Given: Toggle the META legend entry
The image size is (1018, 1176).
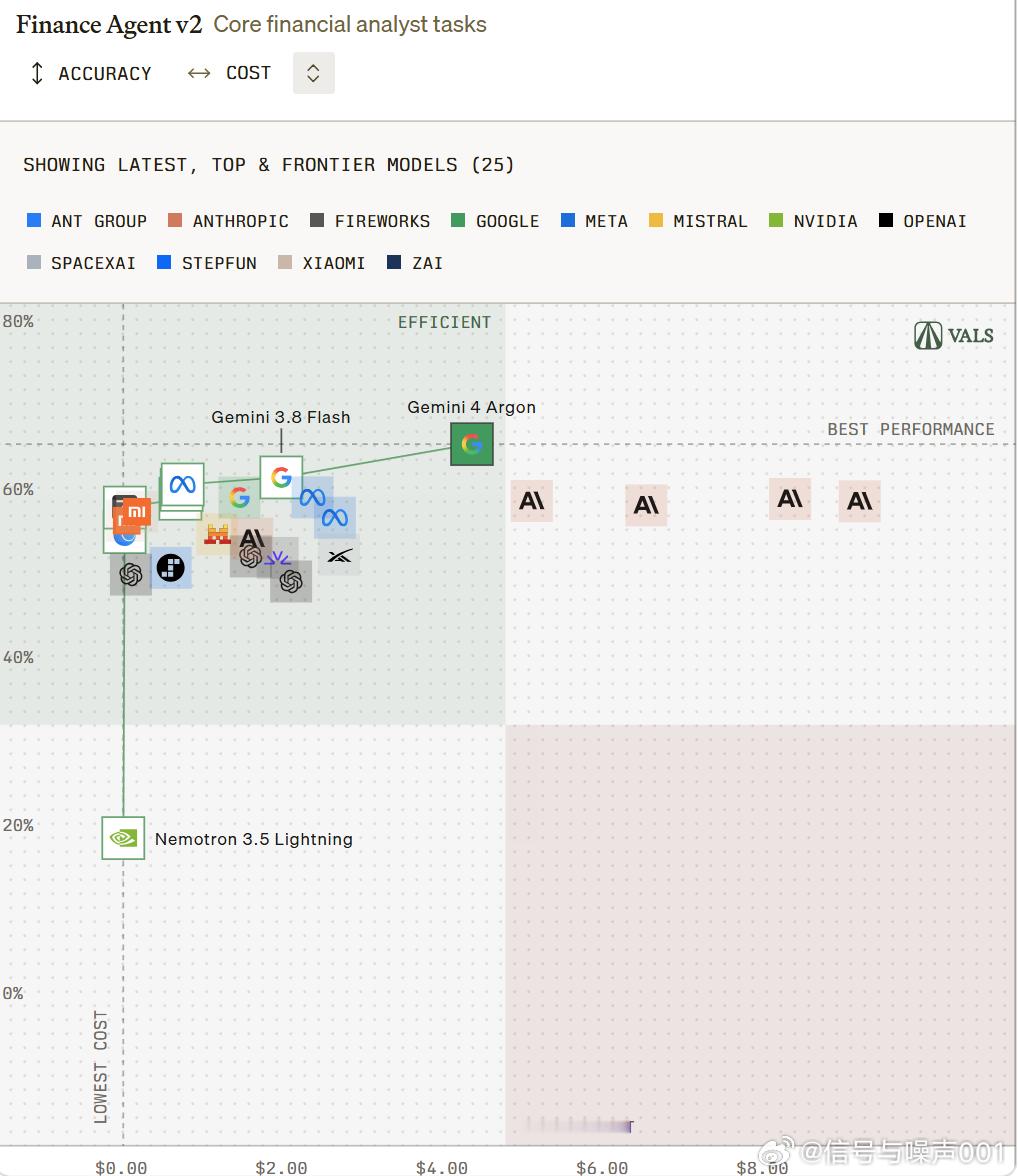Looking at the screenshot, I should [x=594, y=220].
